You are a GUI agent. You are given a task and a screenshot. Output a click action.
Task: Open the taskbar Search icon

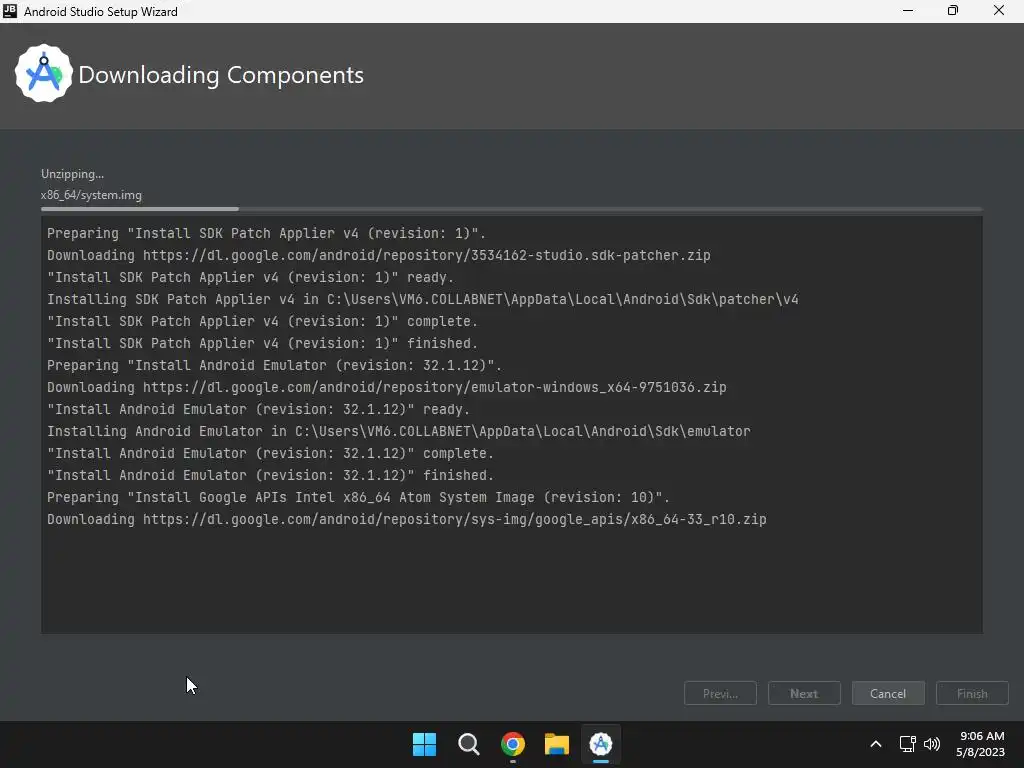click(x=468, y=744)
